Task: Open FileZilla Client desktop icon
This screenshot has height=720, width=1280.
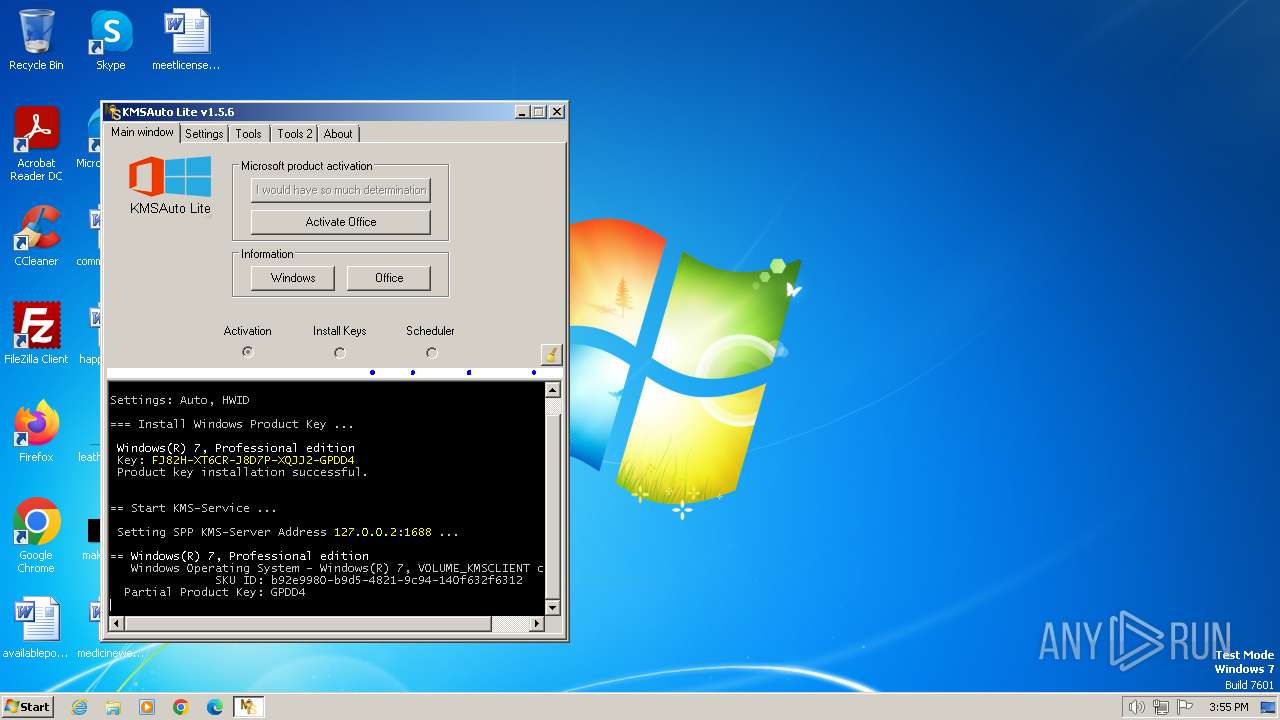Action: pyautogui.click(x=36, y=333)
